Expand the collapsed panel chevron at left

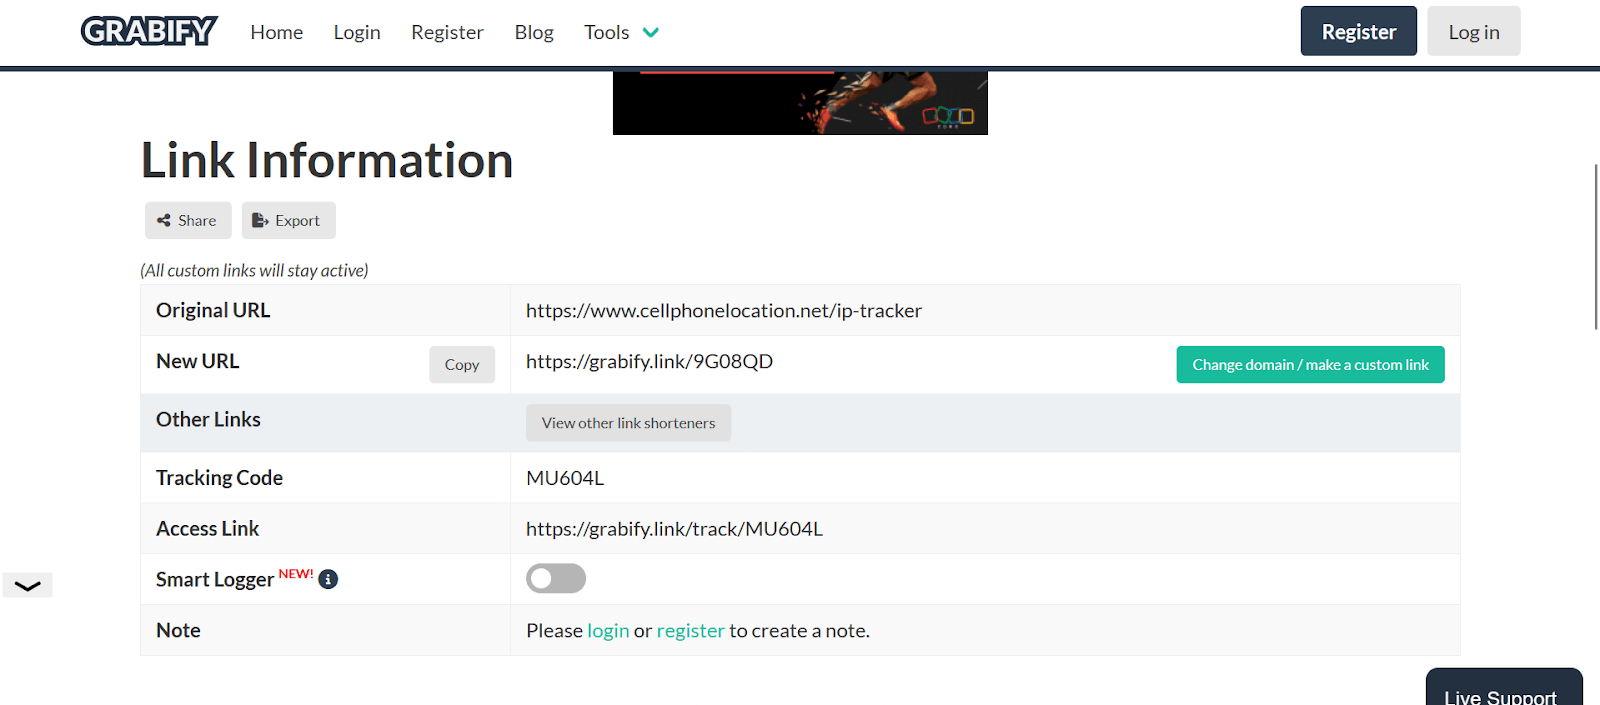[28, 586]
